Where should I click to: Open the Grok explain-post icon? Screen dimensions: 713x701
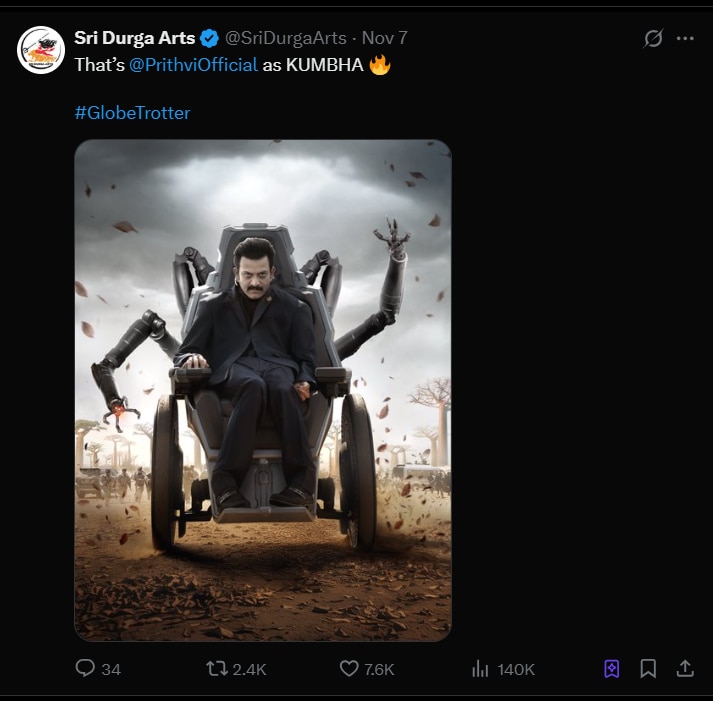(653, 38)
